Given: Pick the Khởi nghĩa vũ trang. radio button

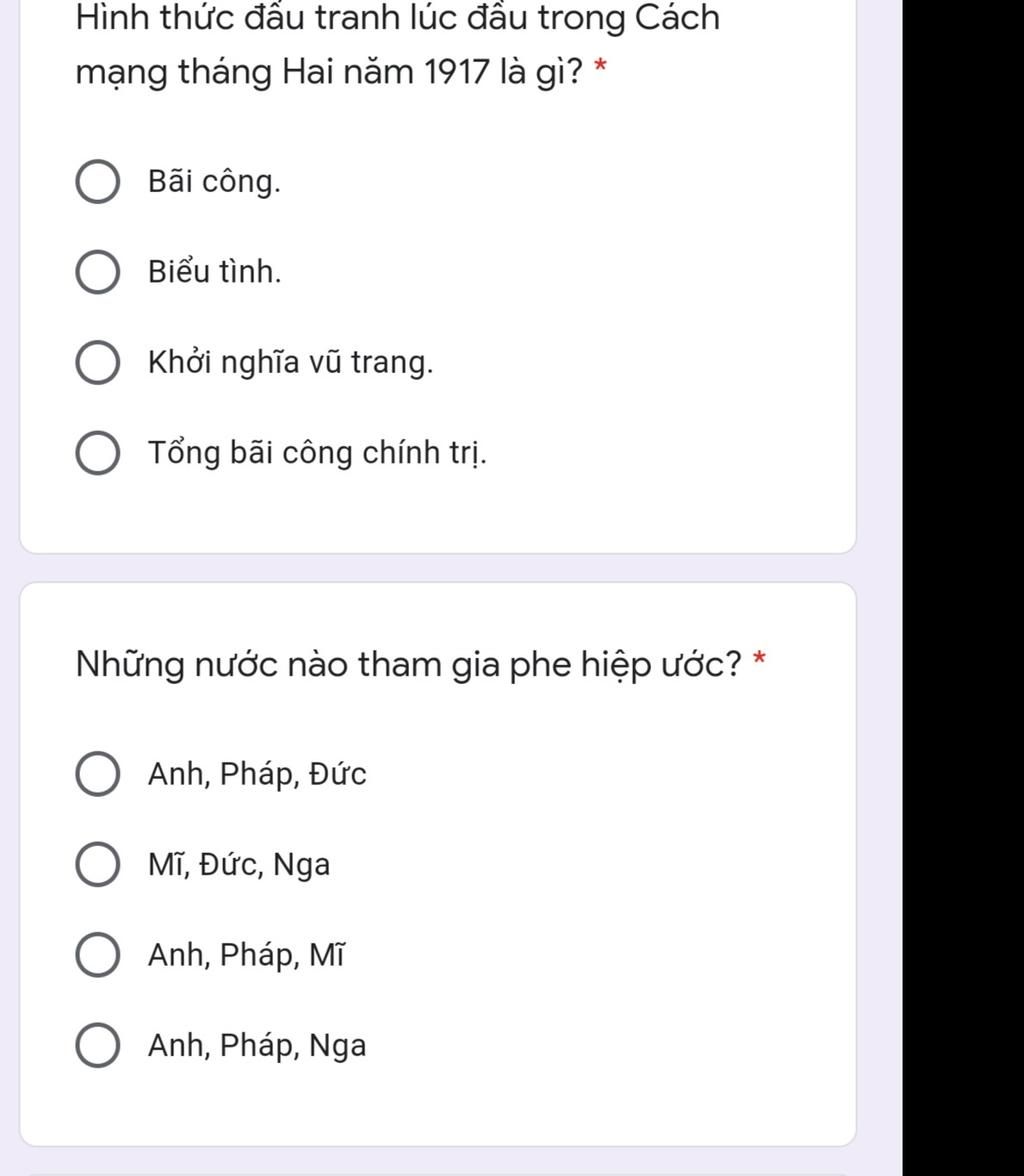Looking at the screenshot, I should click(97, 363).
